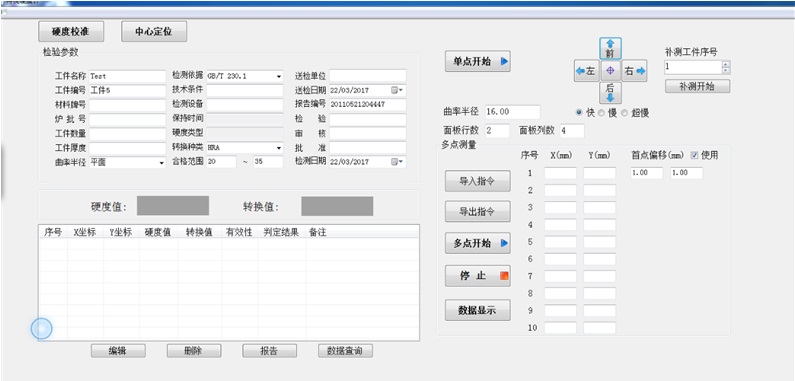This screenshot has height=381, width=795.
Task: Click the 面板行数 field
Action: coord(497,130)
